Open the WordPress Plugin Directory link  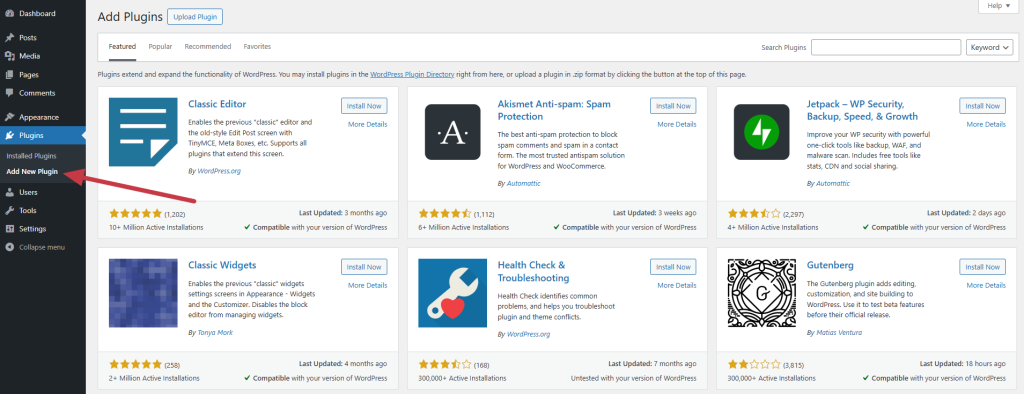pyautogui.click(x=412, y=74)
